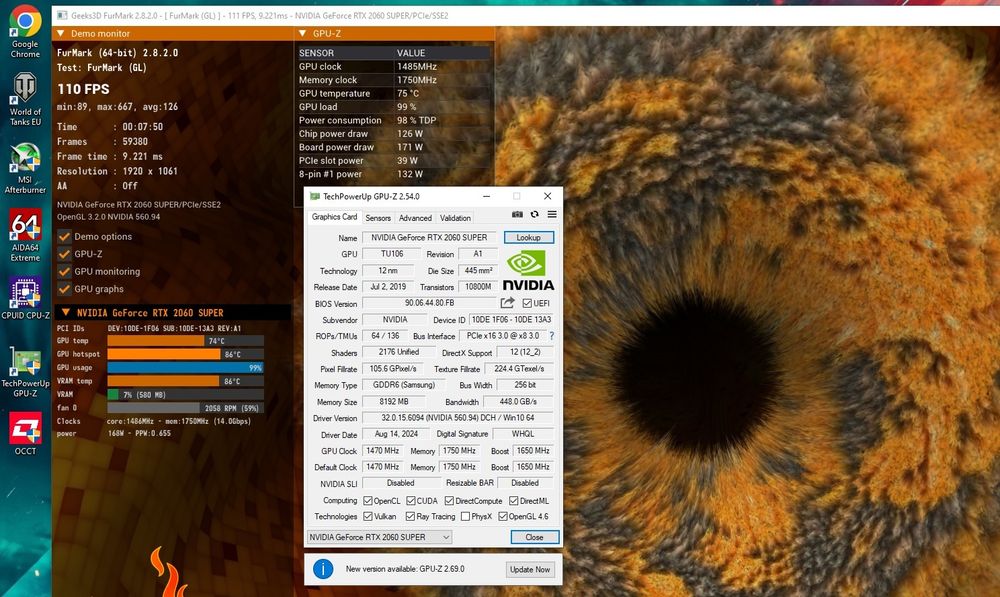This screenshot has width=1000, height=597.
Task: Click GPU-Z refresh icon
Action: [x=534, y=214]
